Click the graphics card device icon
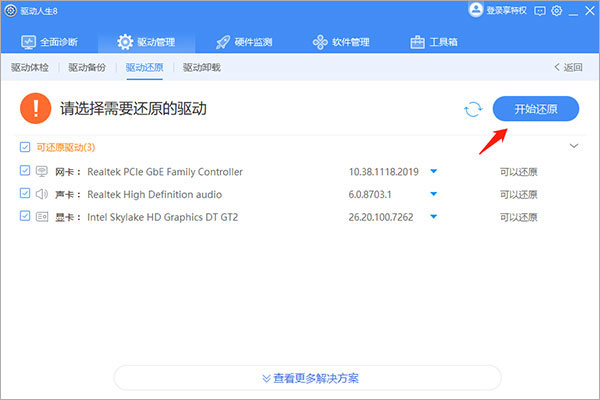This screenshot has height=400, width=600. point(42,217)
